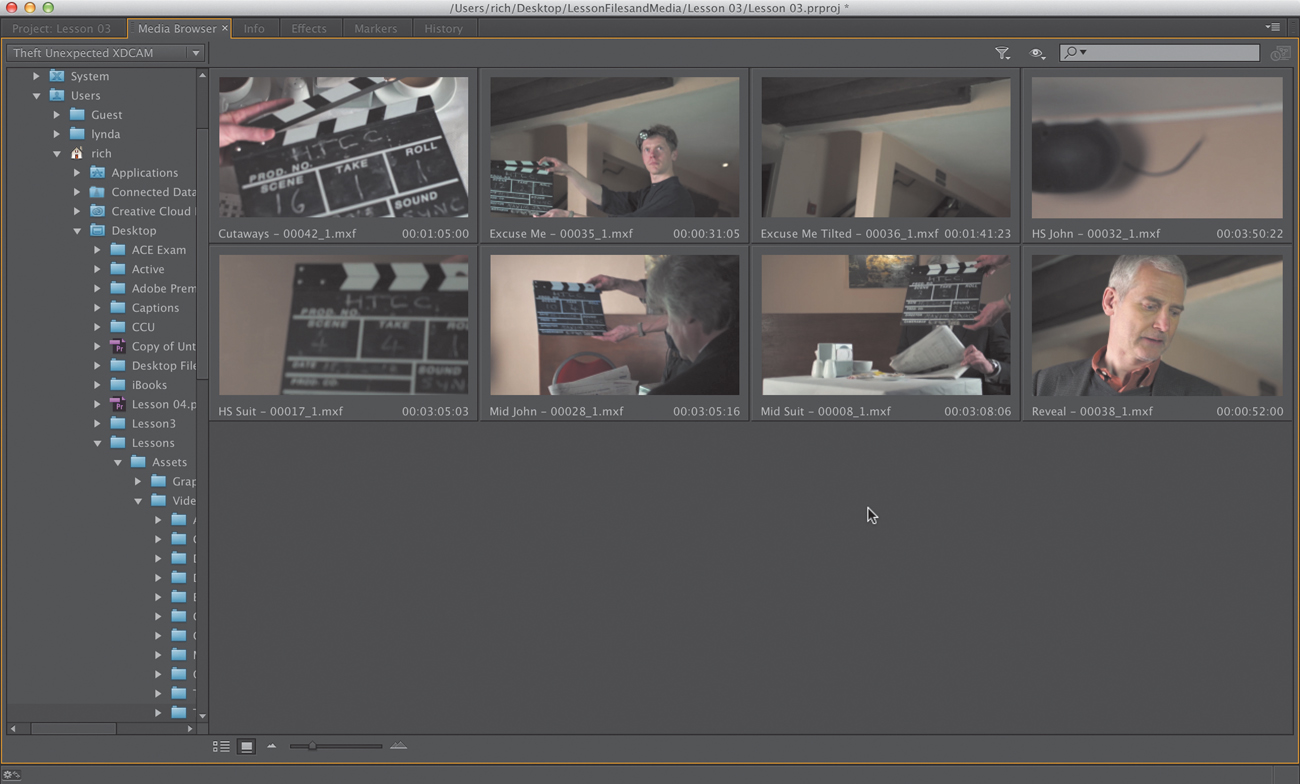Click the Copy of Unt Premiere project icon
The height and width of the screenshot is (784, 1300).
pos(118,346)
